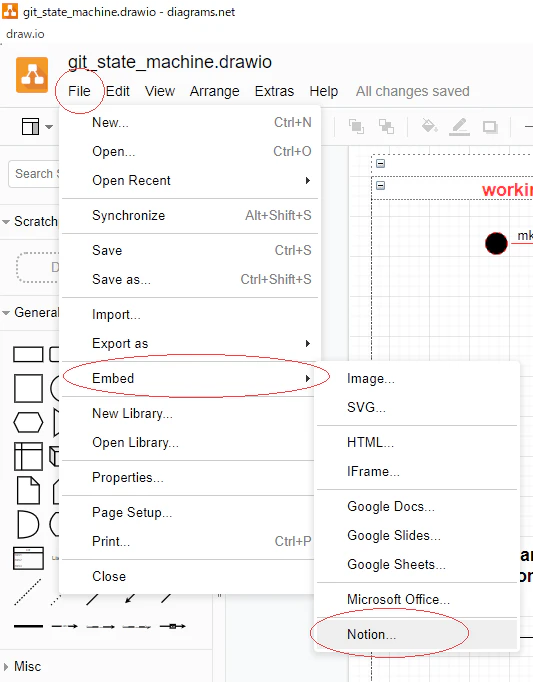Viewport: 533px width, 682px height.
Task: Open the Help menu
Action: (x=324, y=91)
